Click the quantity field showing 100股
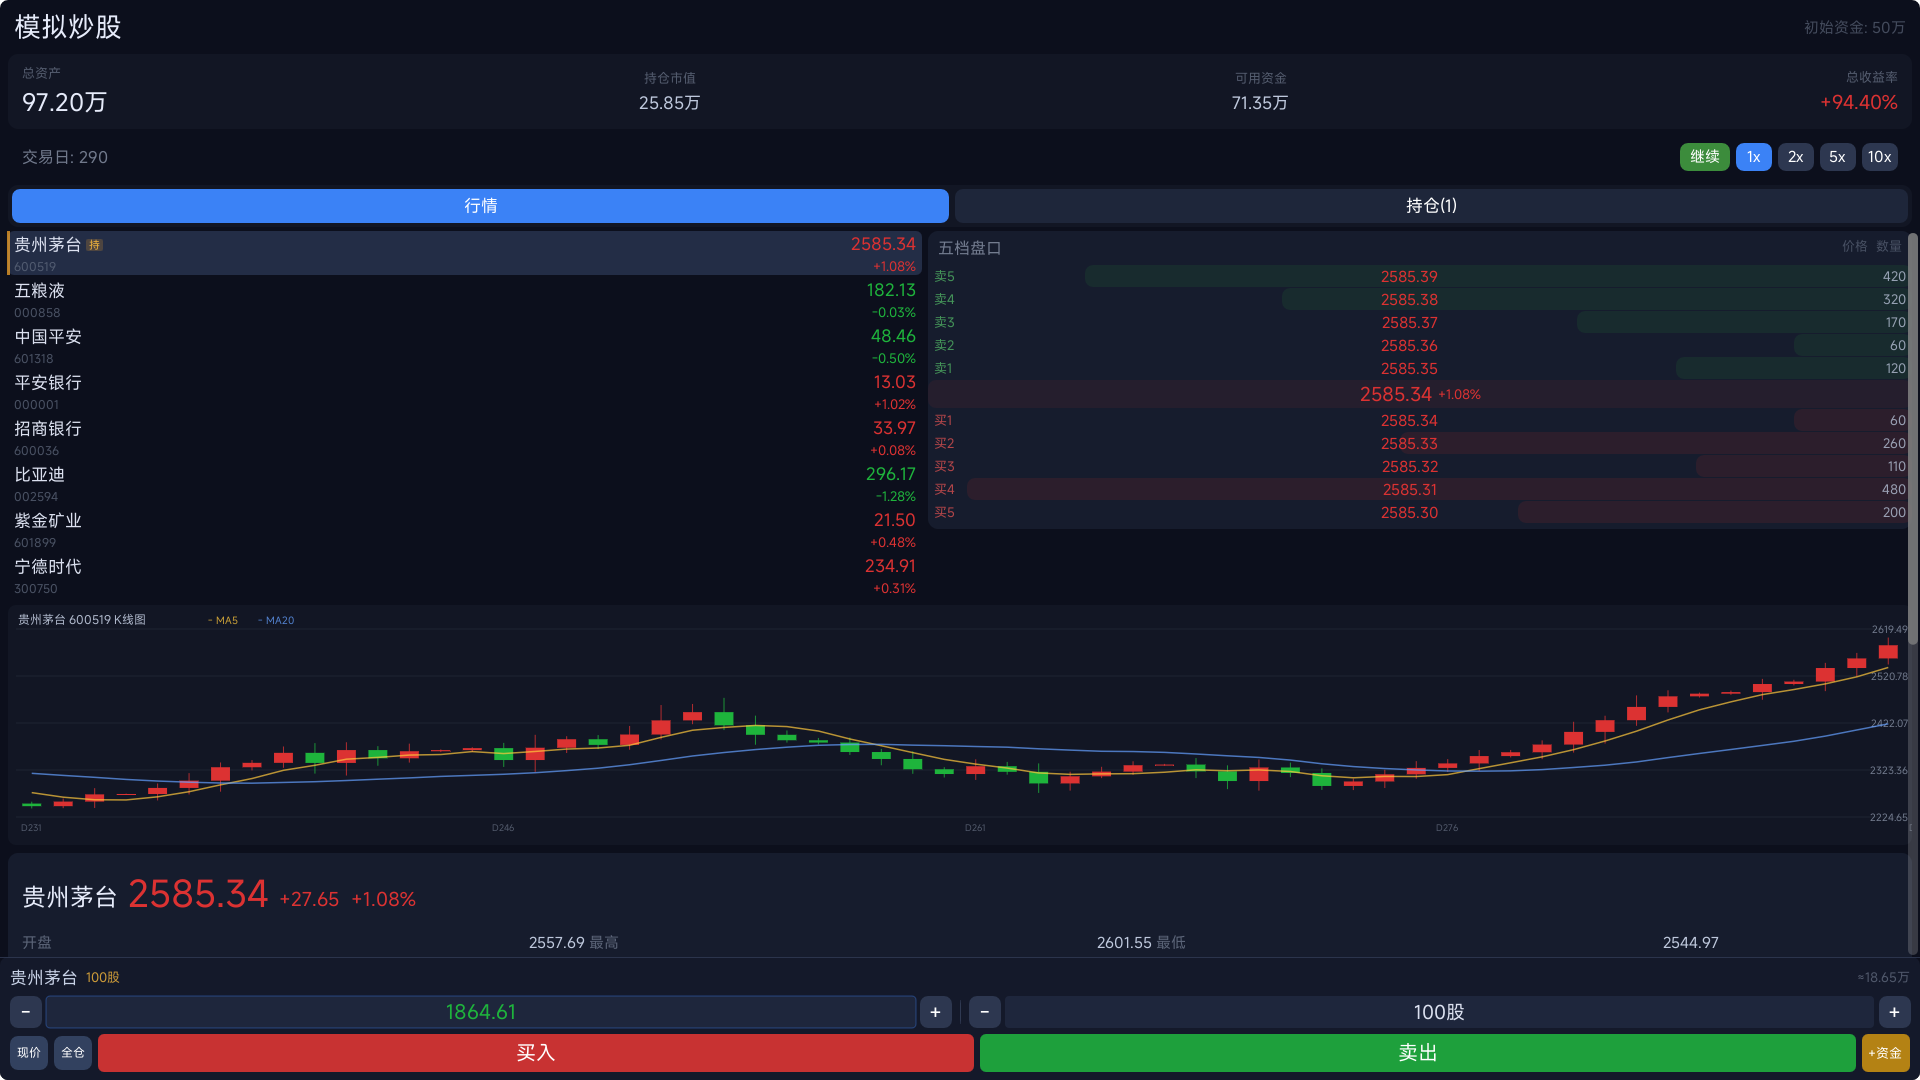 pos(1439,1012)
